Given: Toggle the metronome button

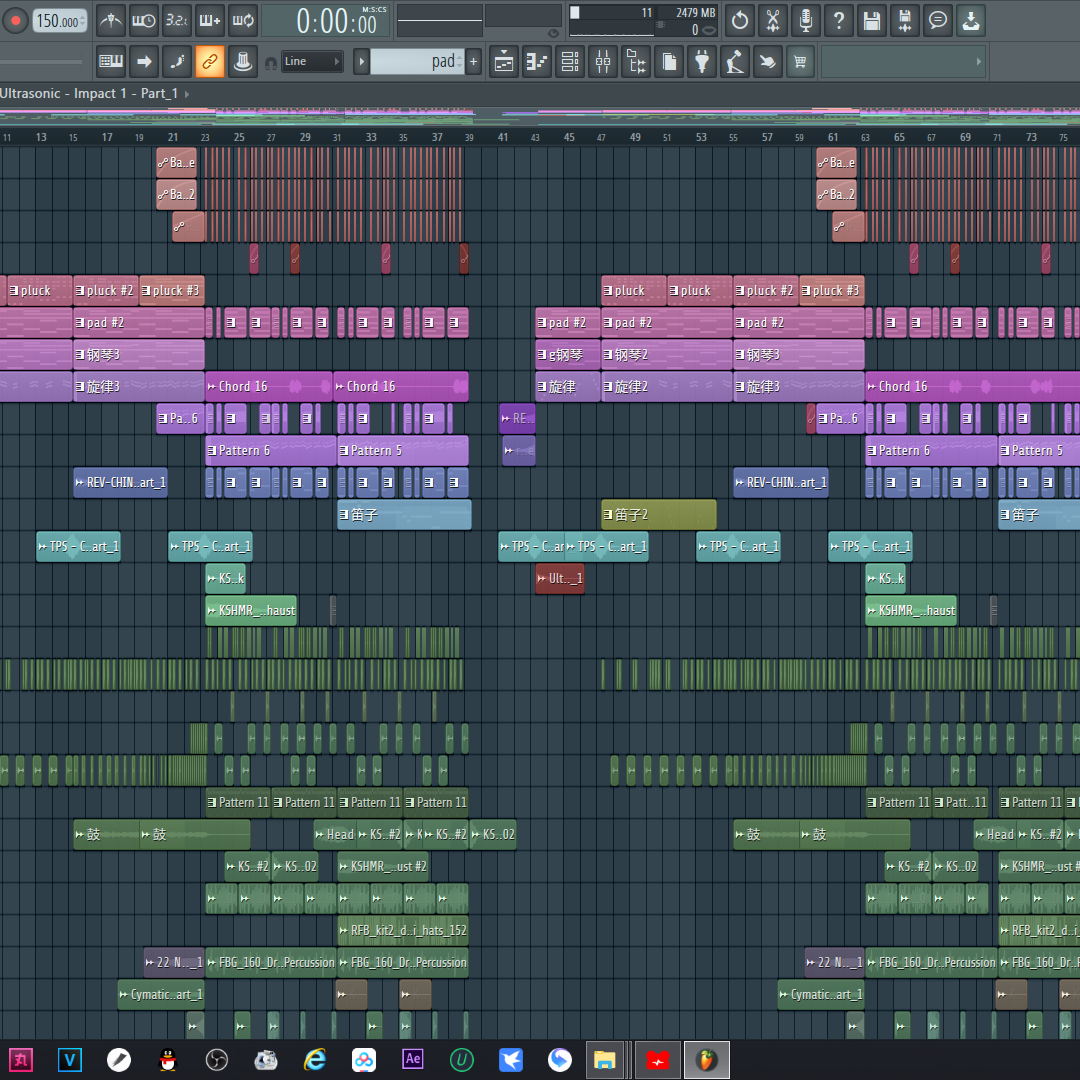Looking at the screenshot, I should pos(111,20).
